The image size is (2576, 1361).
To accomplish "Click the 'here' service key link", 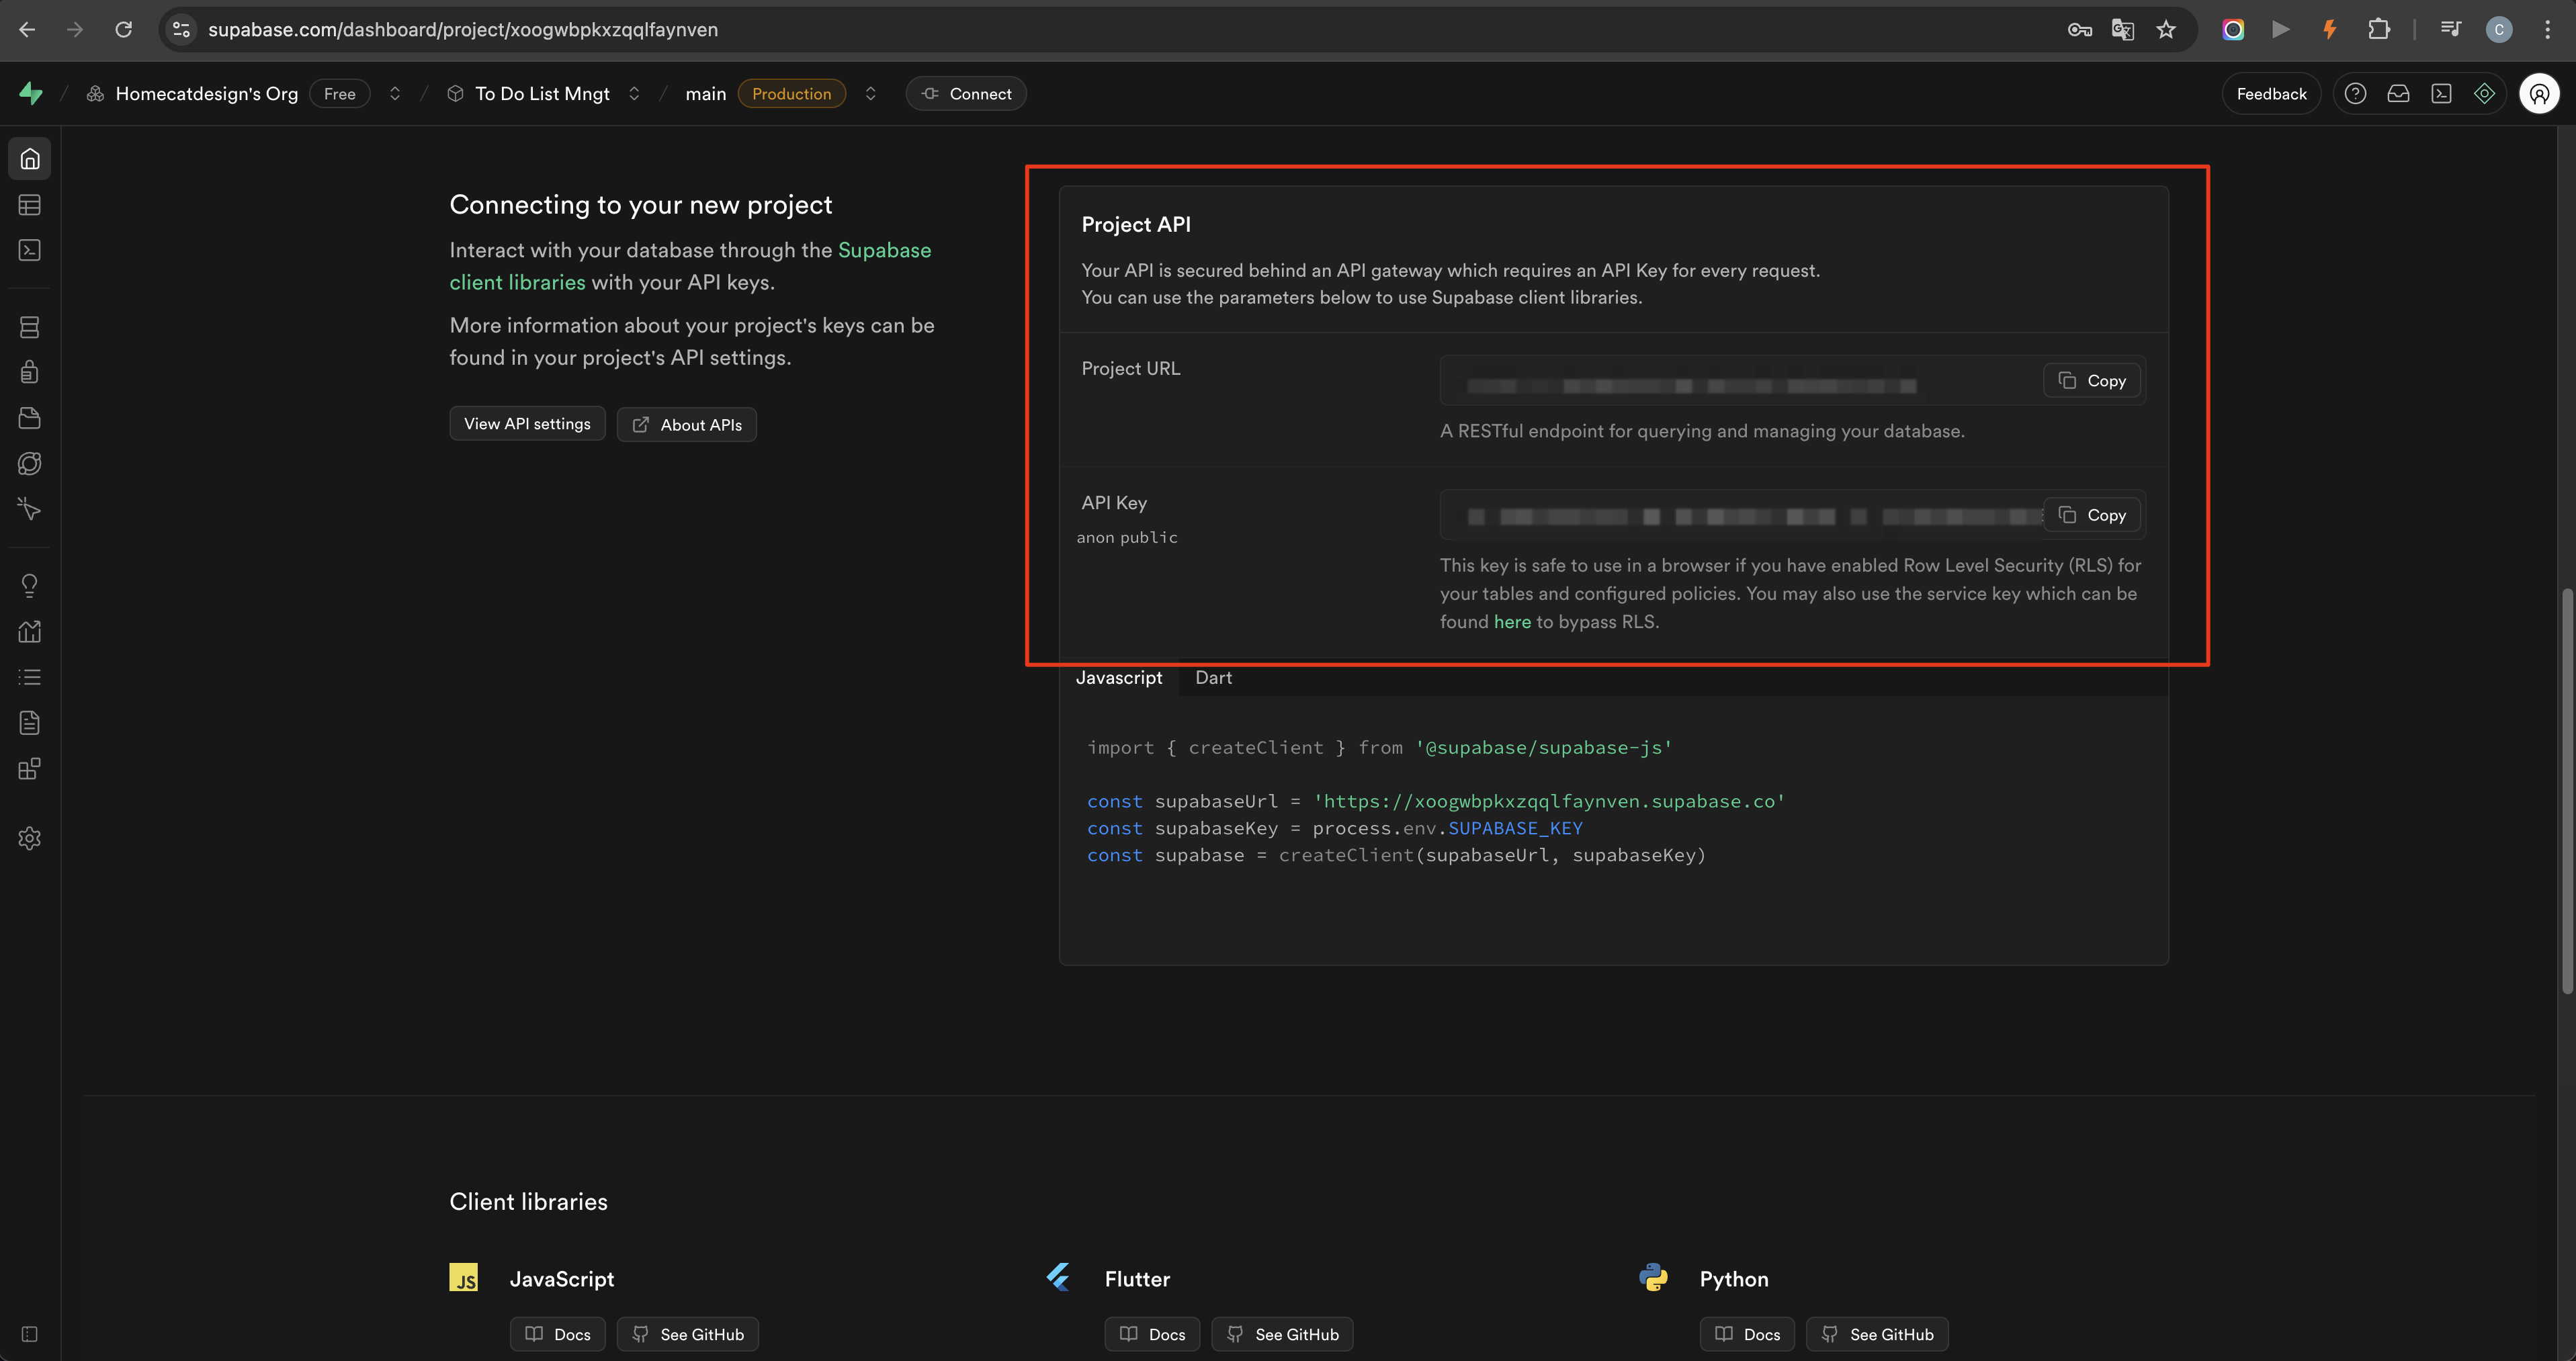I will click(x=1512, y=621).
